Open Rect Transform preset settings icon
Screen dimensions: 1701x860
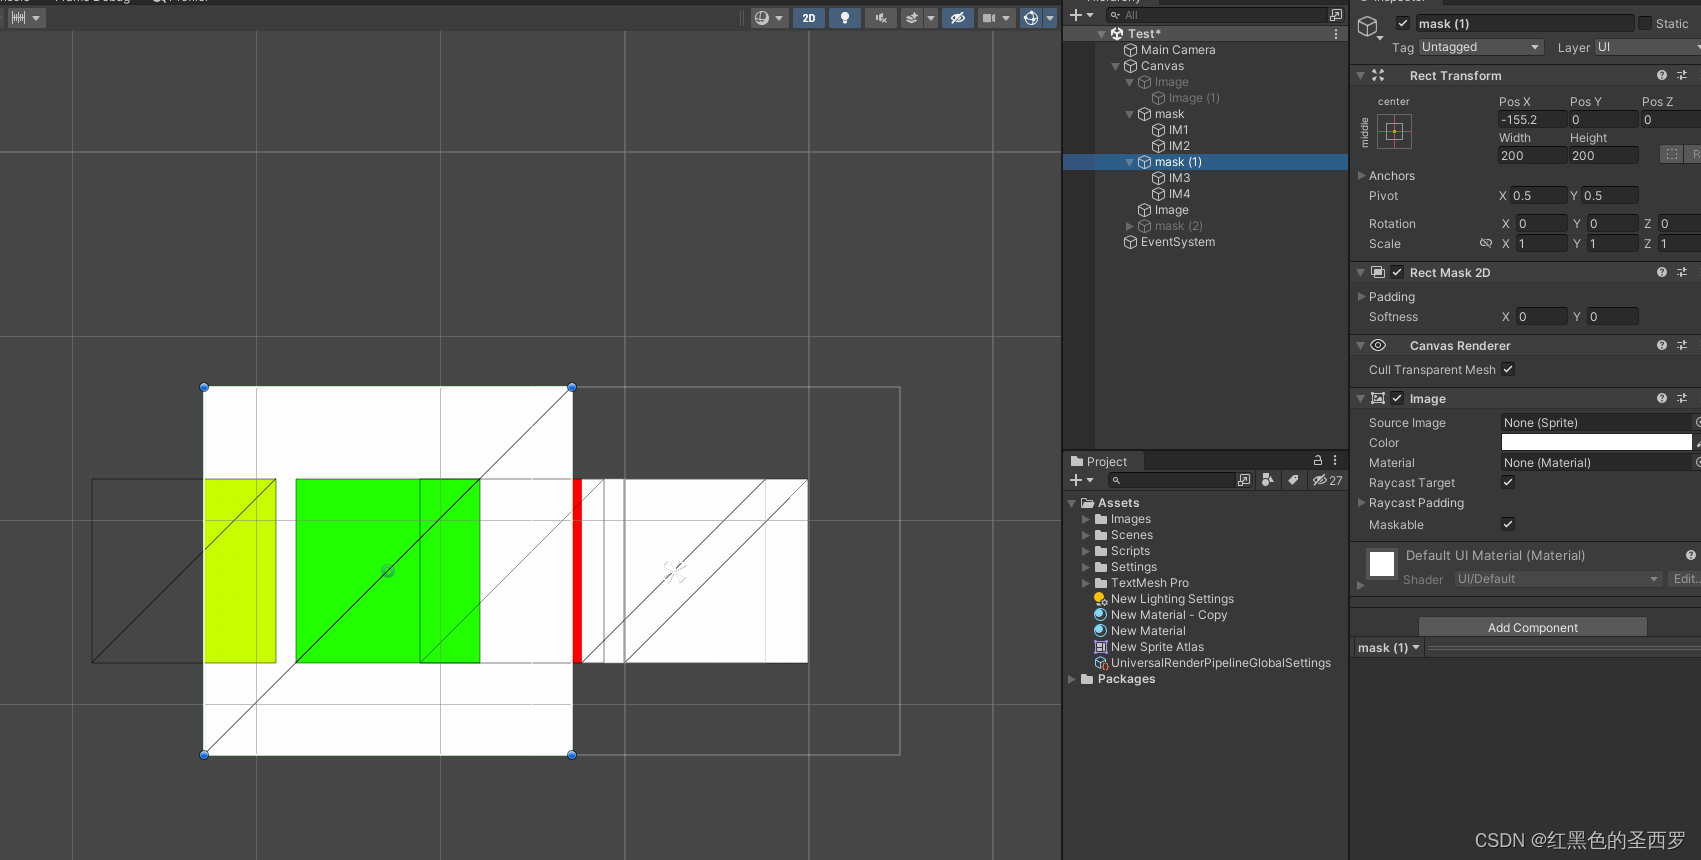[1682, 75]
